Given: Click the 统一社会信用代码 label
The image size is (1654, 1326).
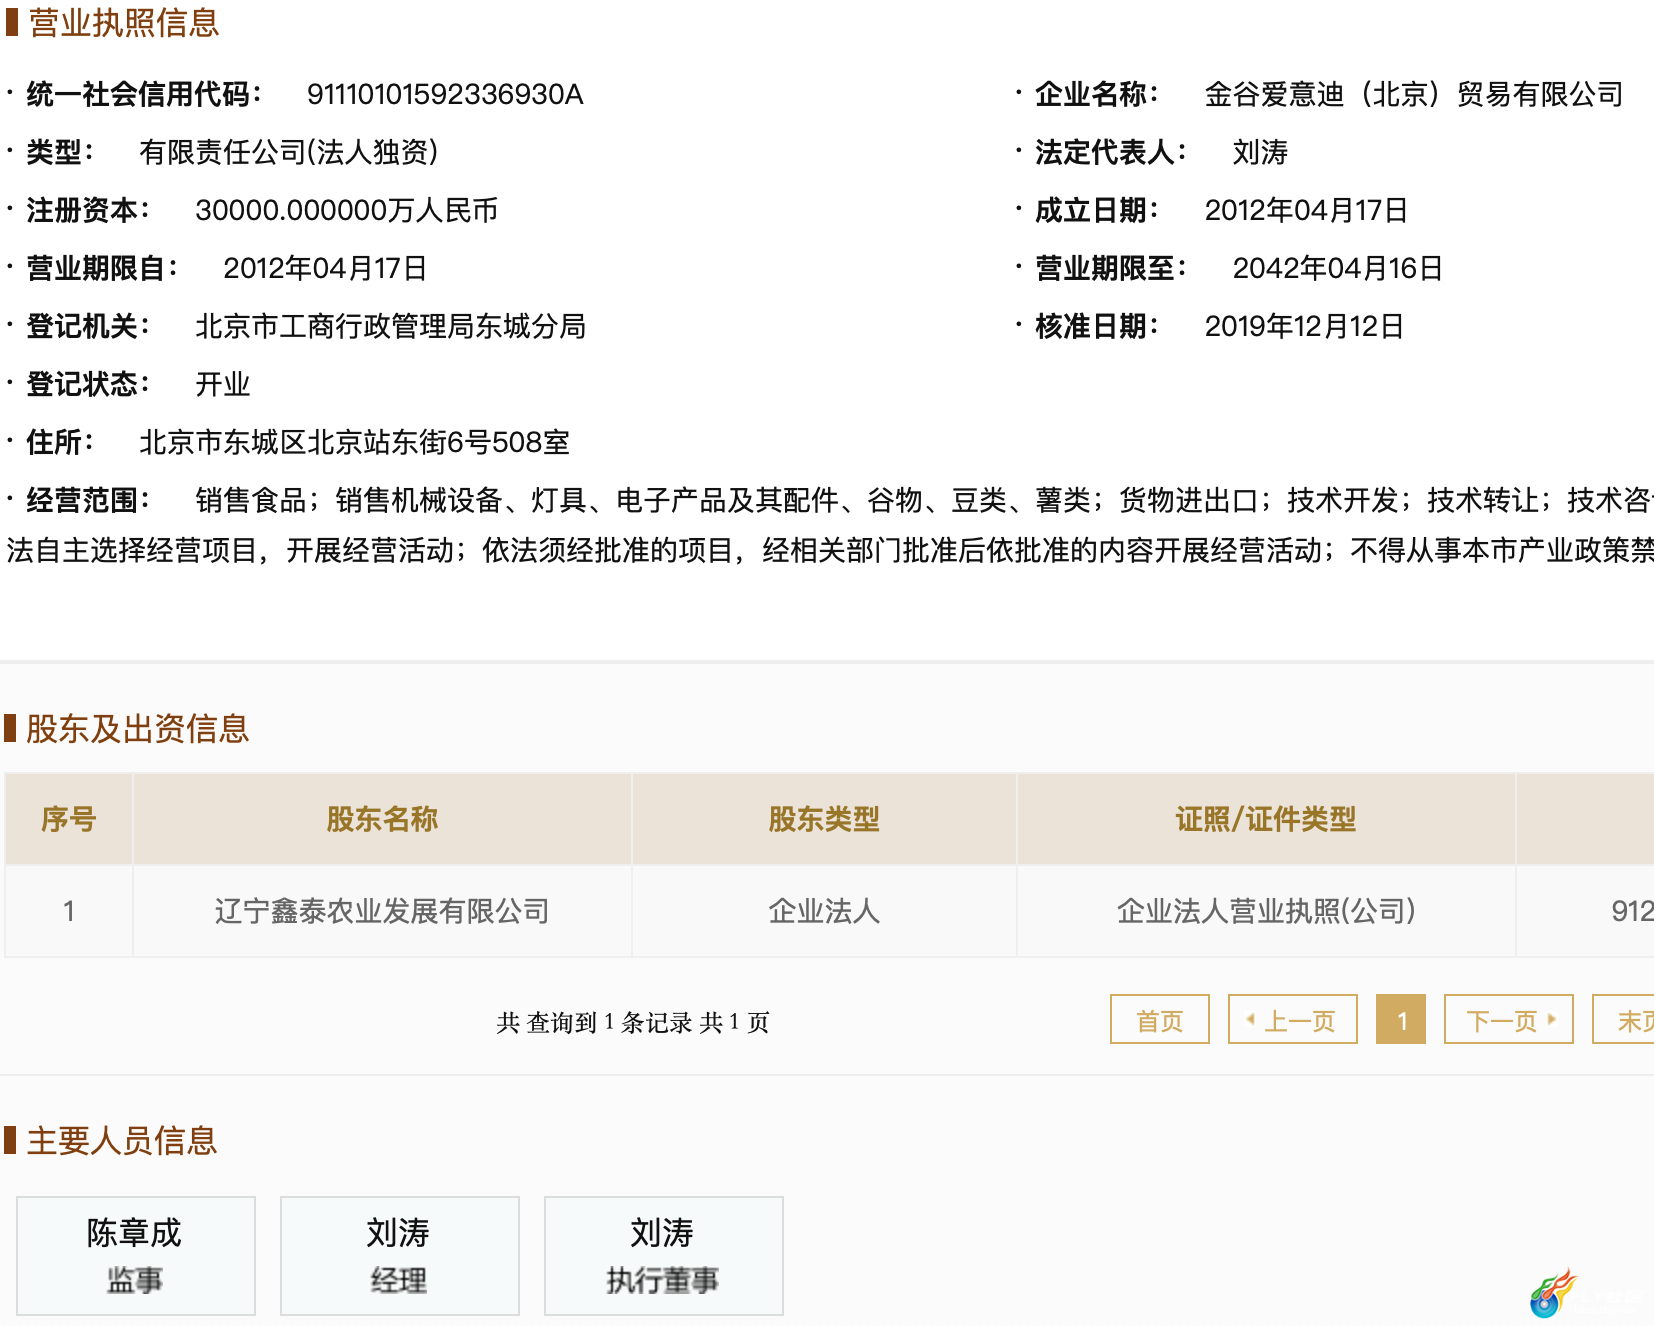Looking at the screenshot, I should (x=144, y=94).
